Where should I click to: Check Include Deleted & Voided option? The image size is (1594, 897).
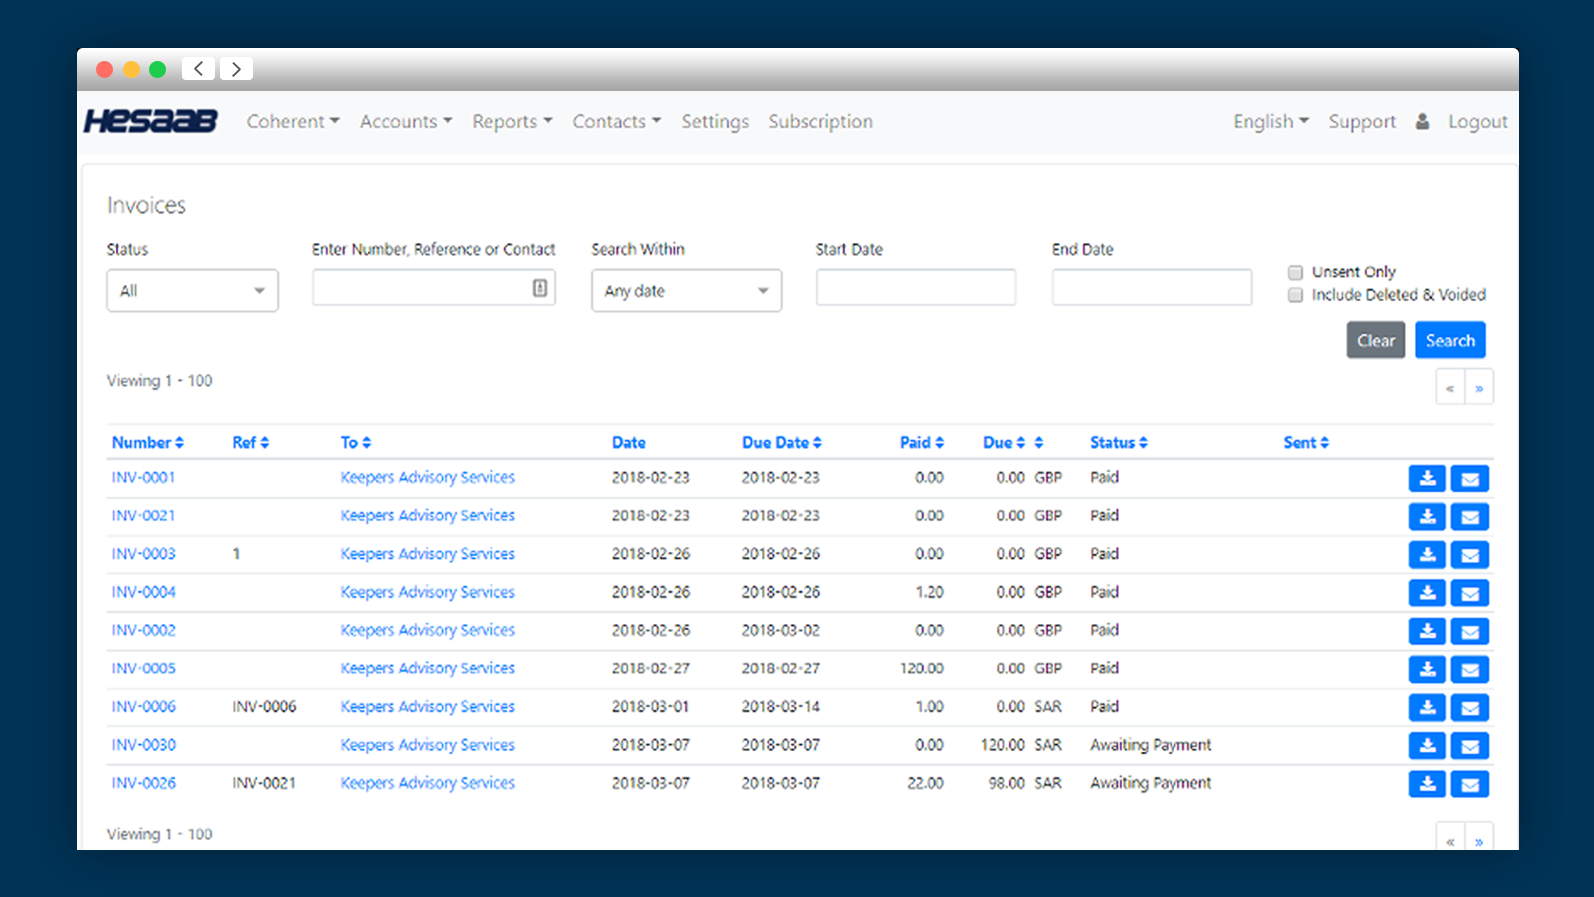click(1295, 295)
